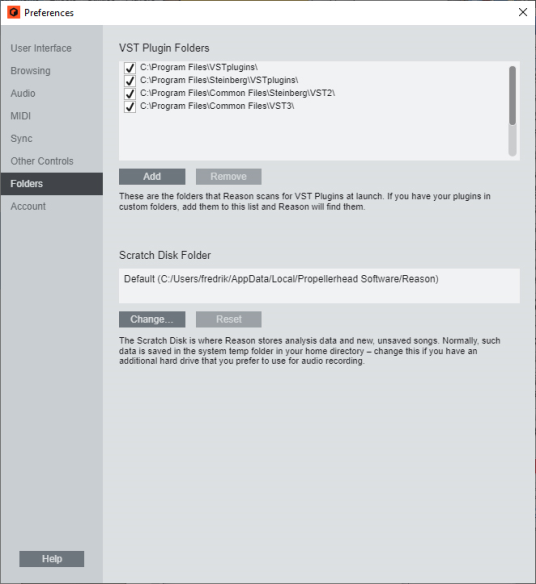The width and height of the screenshot is (536, 584).
Task: Click the VST folder list scrollbar
Action: (x=513, y=111)
